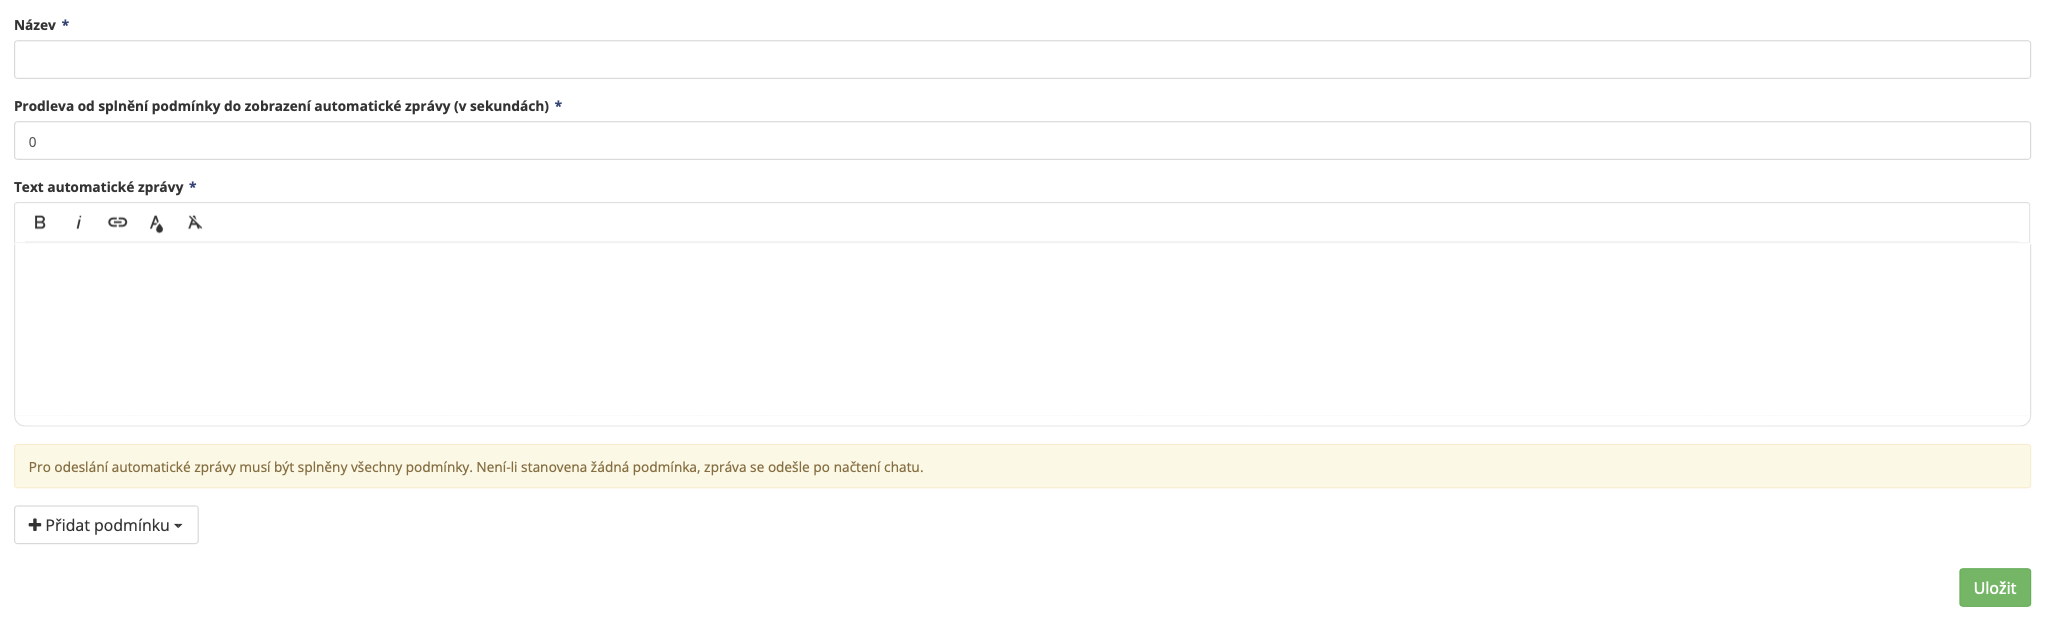Click the Text automatické zprávy label

98,187
